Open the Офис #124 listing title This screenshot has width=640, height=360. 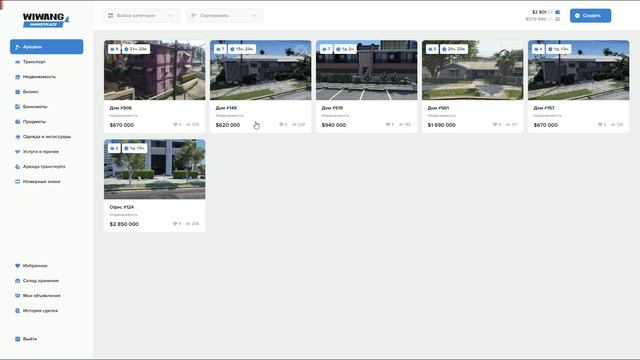click(122, 207)
